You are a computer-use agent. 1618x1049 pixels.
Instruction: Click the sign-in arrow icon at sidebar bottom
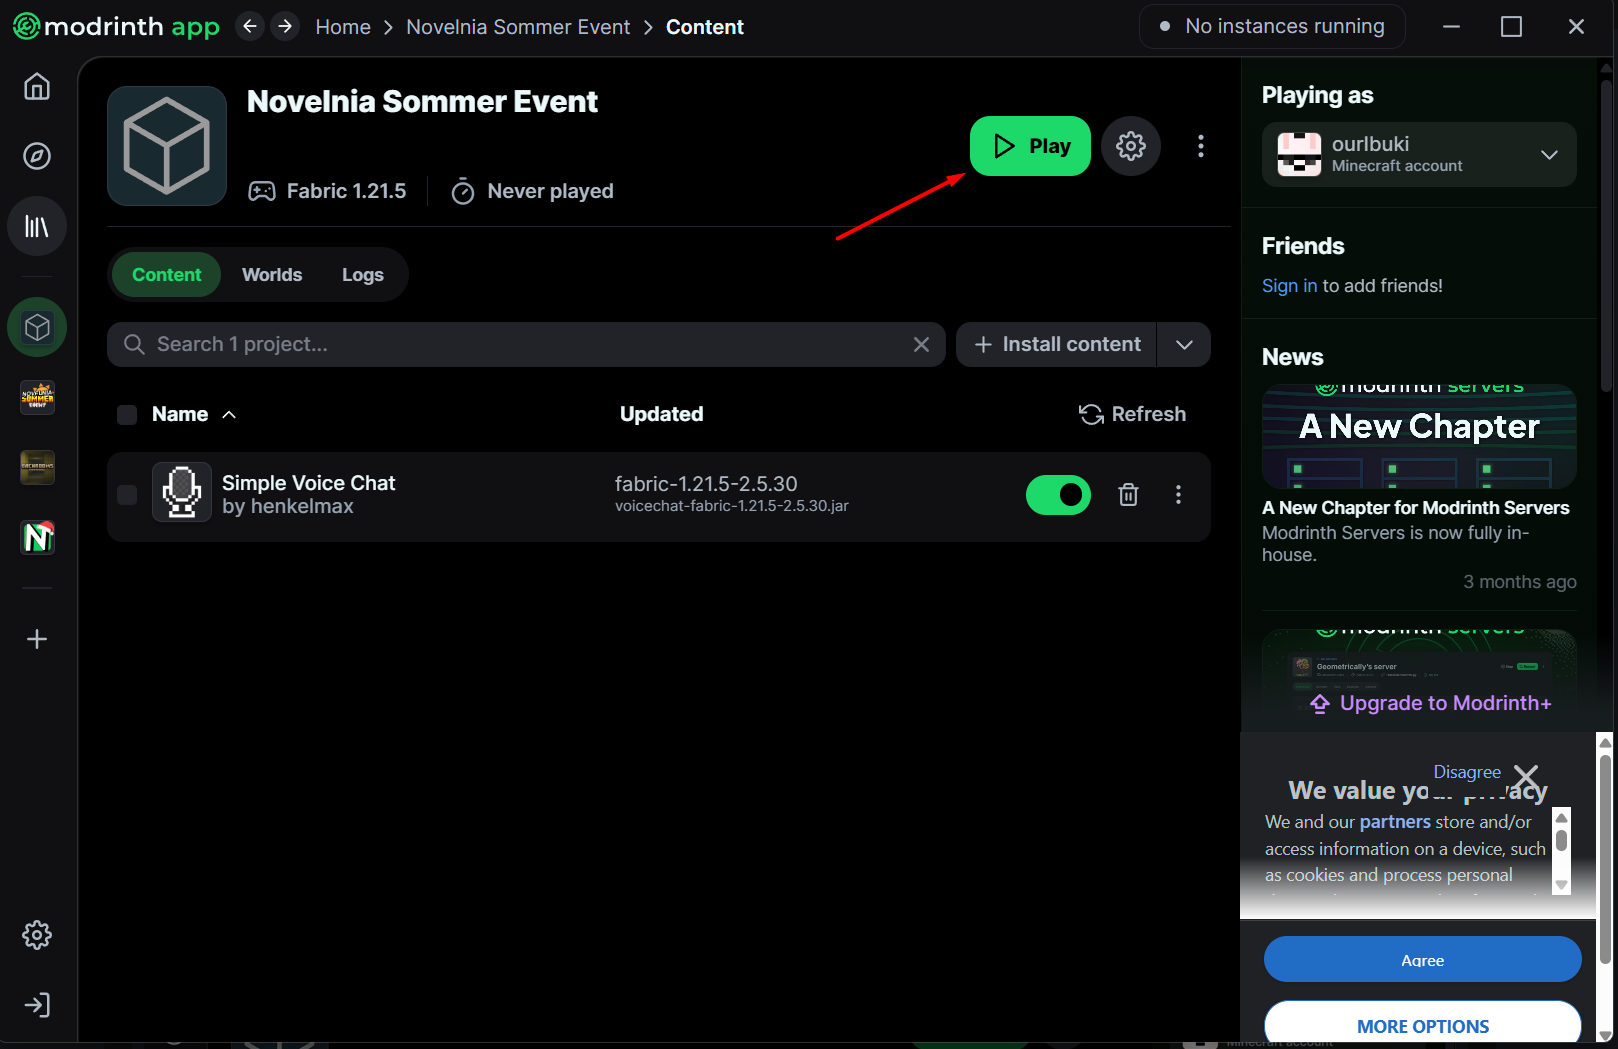[x=37, y=1005]
